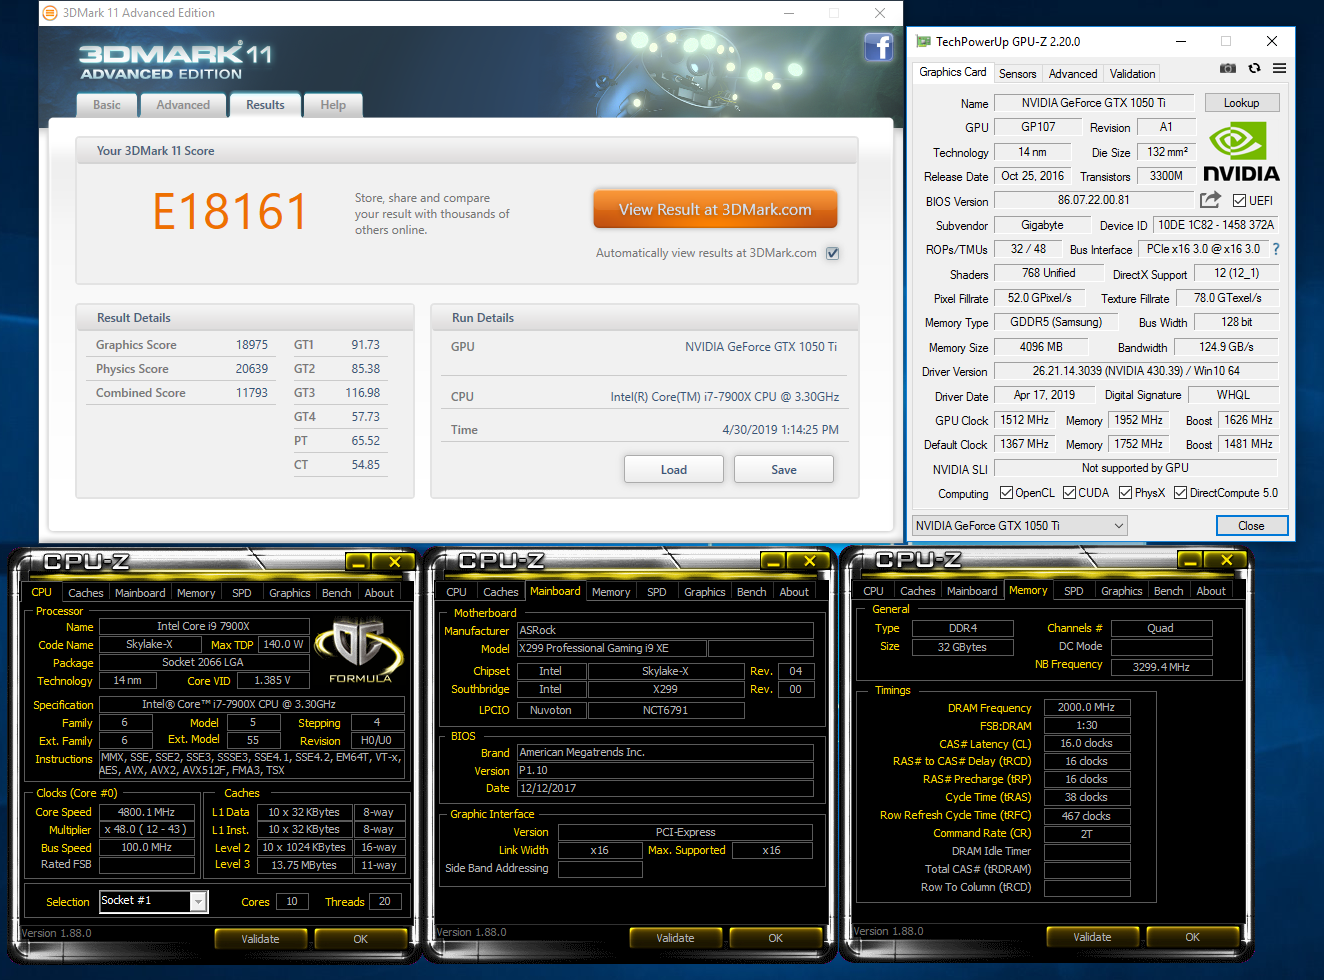Open the Bench tab in the CPU-Z Memory window

[x=1168, y=591]
